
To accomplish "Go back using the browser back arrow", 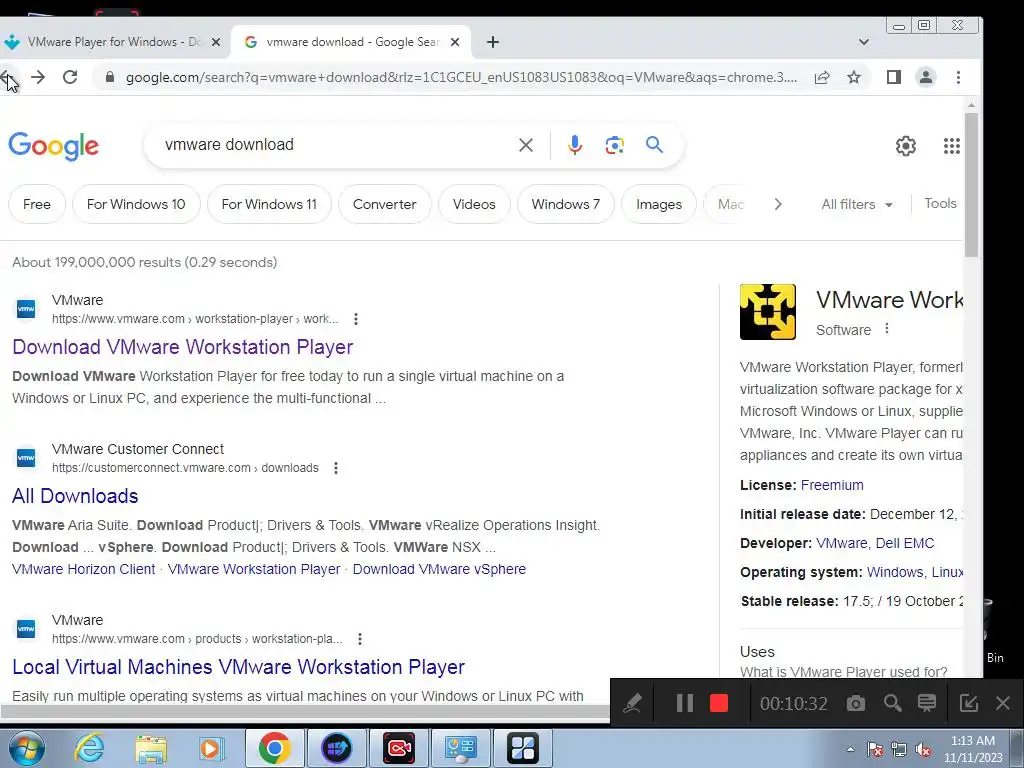I will coord(6,78).
